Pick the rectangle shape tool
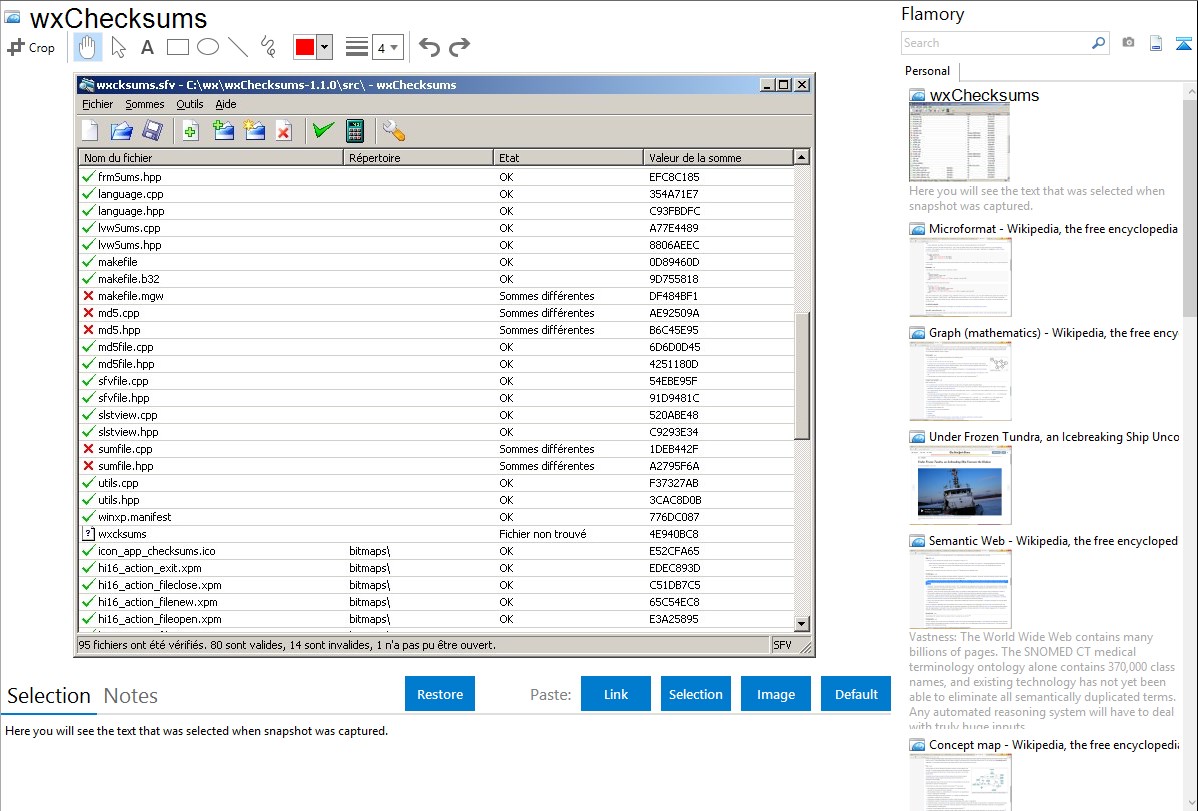Image resolution: width=1198 pixels, height=811 pixels. click(x=178, y=47)
